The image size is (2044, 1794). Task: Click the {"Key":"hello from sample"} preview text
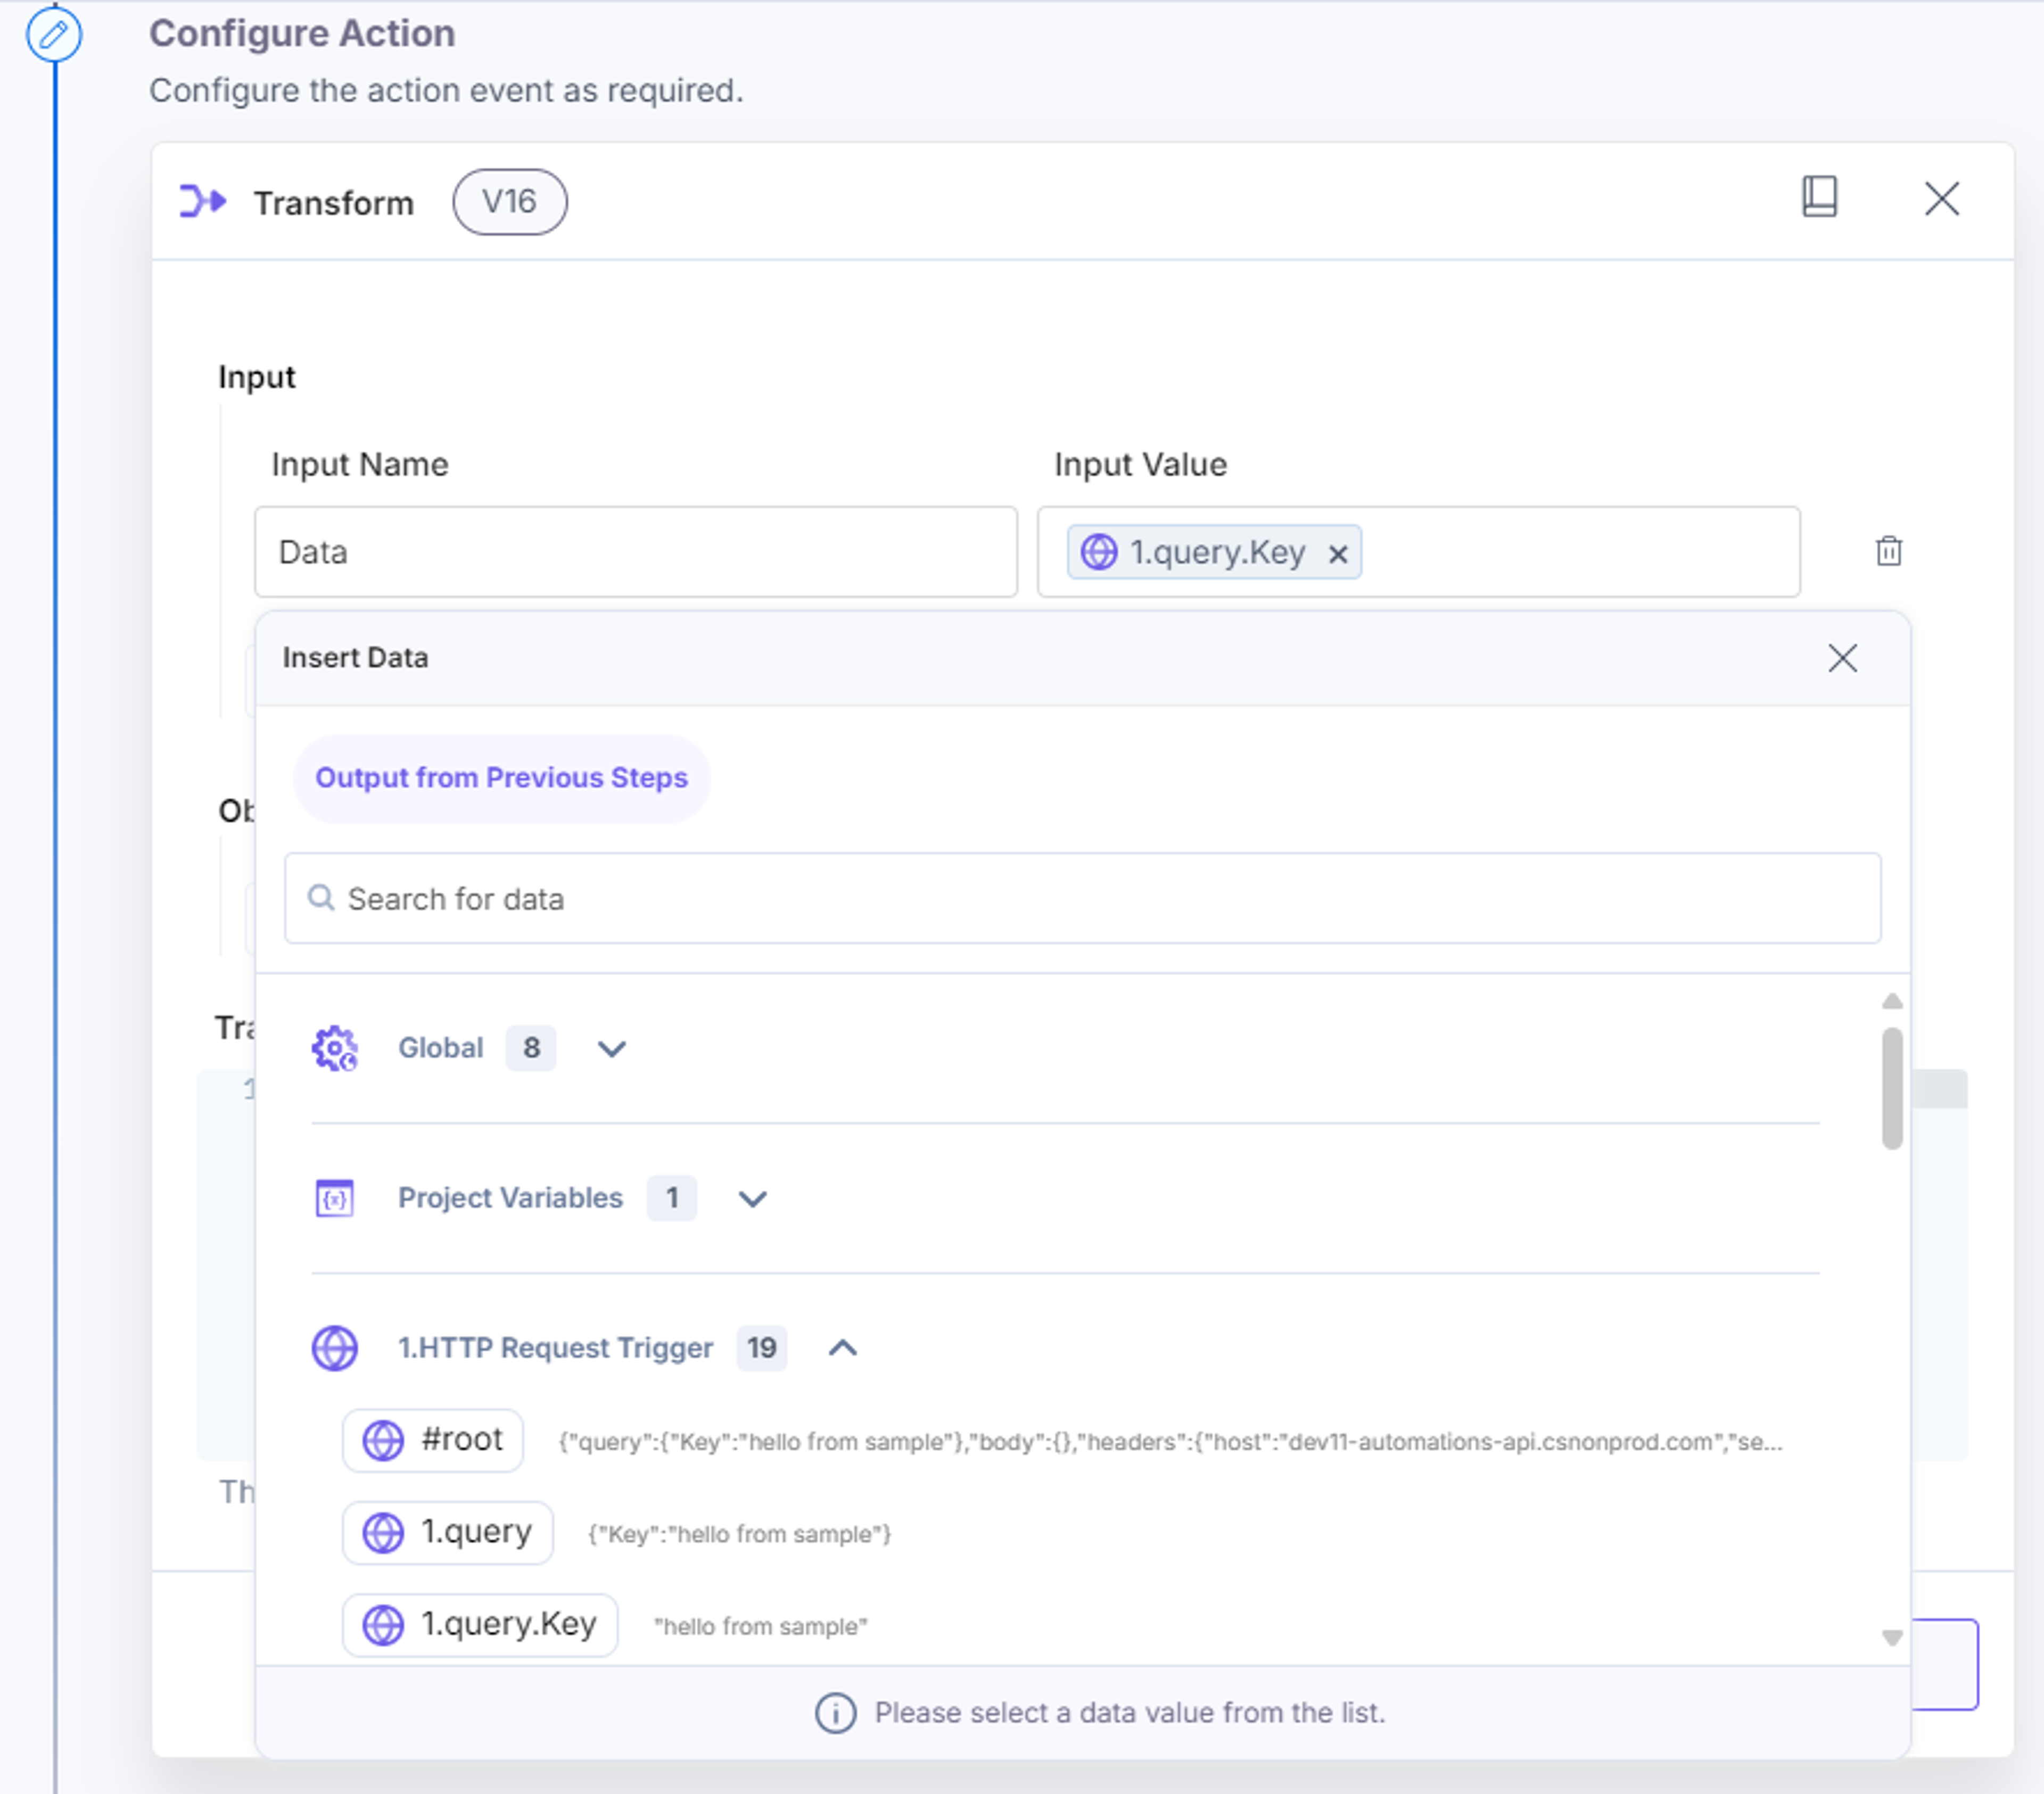tap(739, 1534)
